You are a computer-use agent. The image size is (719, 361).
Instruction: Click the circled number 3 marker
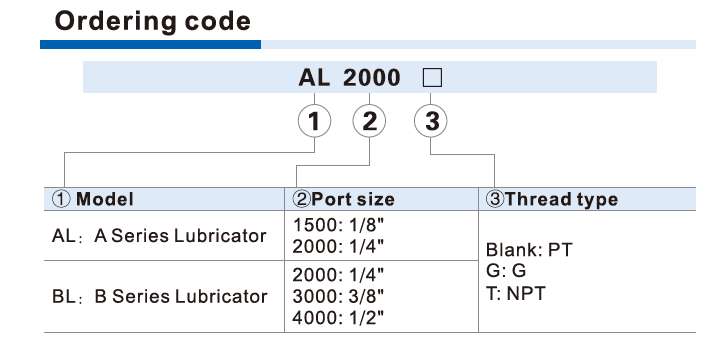click(x=431, y=121)
